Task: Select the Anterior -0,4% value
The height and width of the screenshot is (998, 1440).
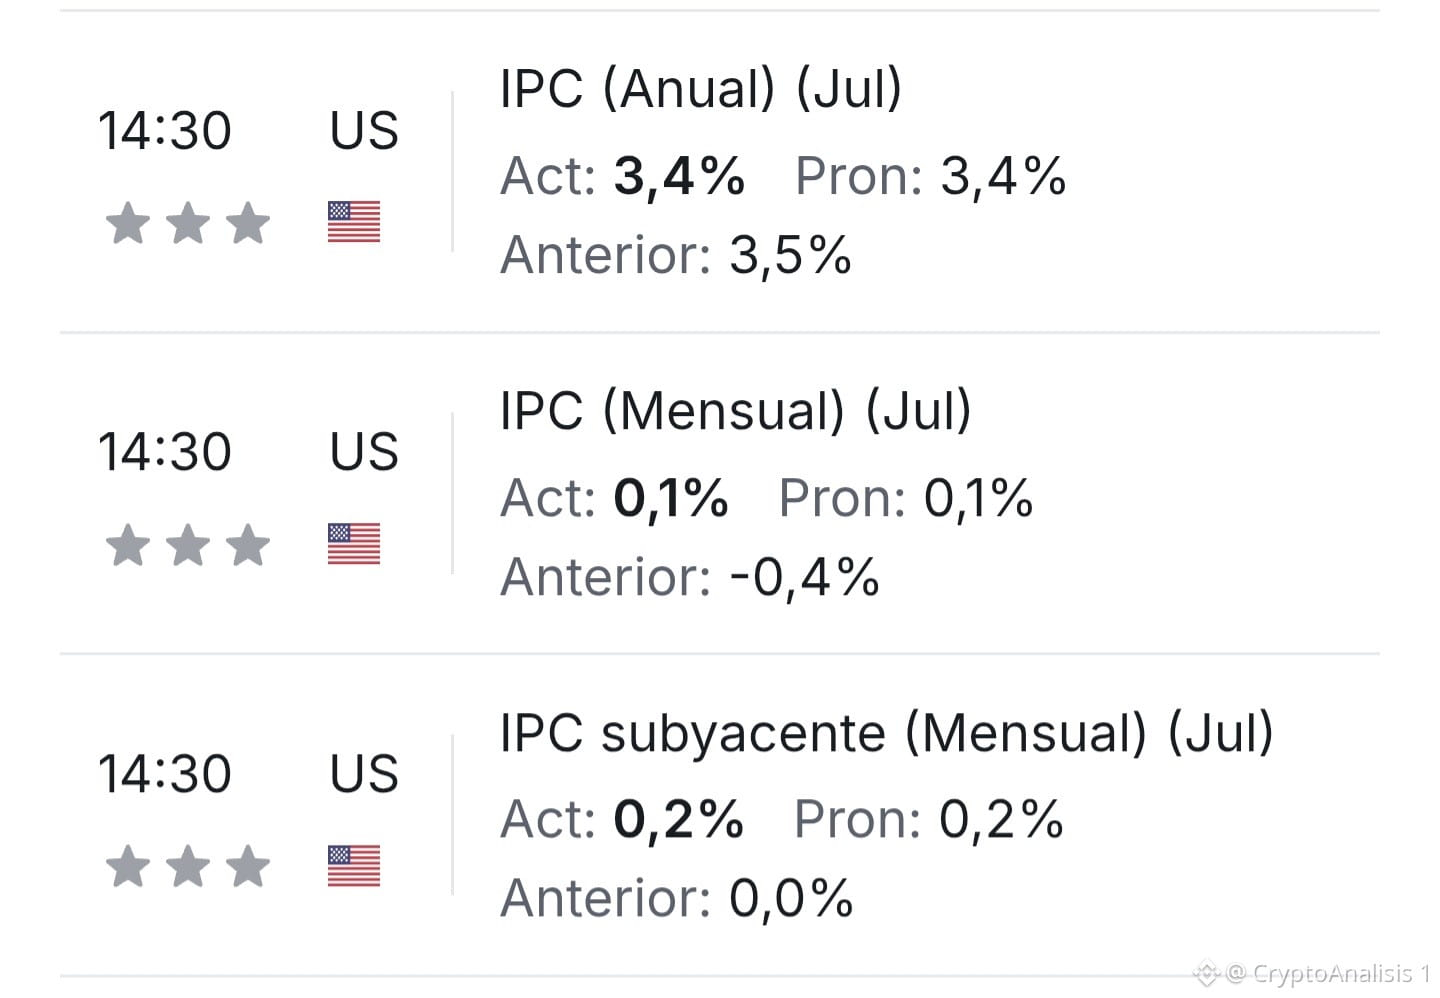Action: tap(805, 577)
